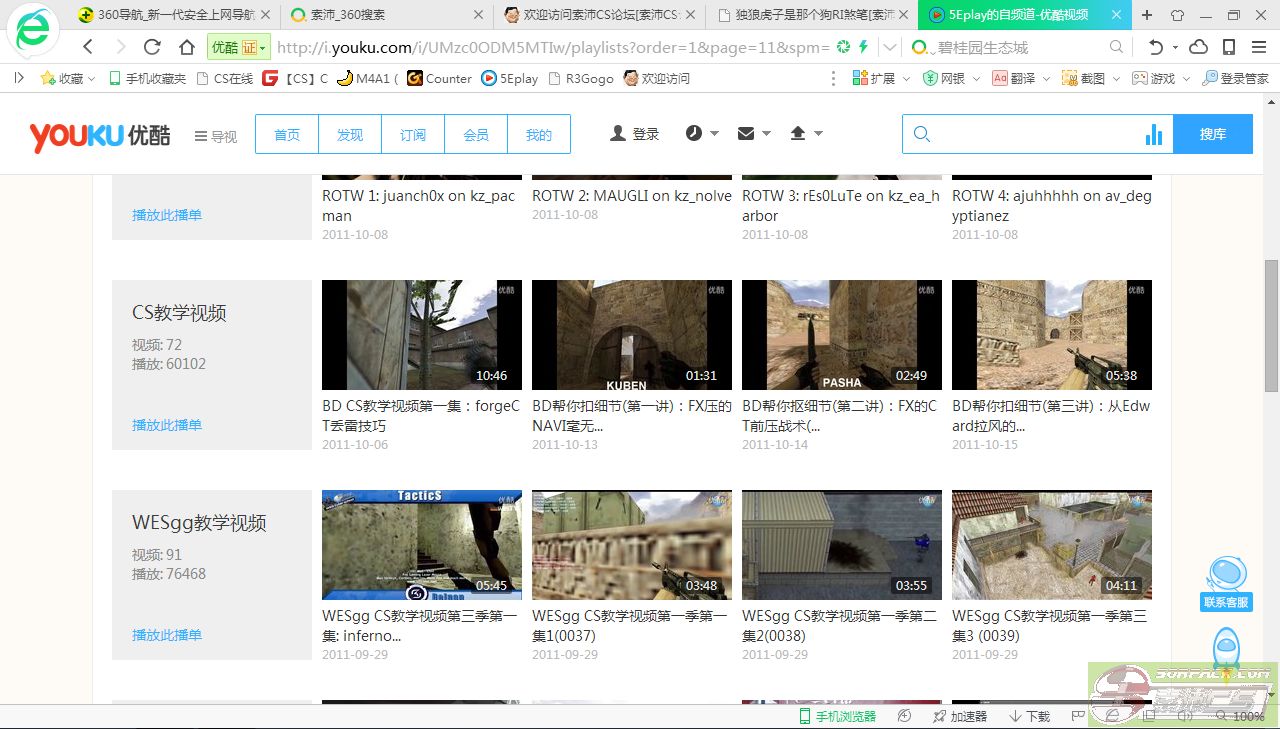The image size is (1280, 729).
Task: Click 登录 login with user icon
Action: 635,133
